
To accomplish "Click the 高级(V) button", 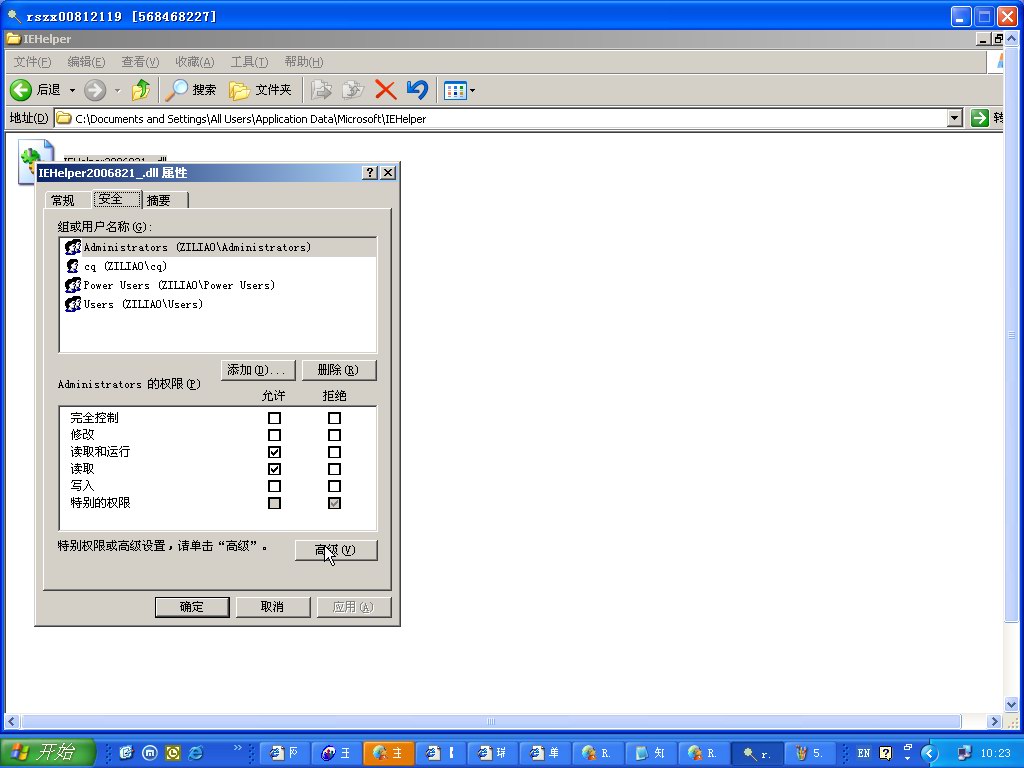I will pyautogui.click(x=336, y=551).
